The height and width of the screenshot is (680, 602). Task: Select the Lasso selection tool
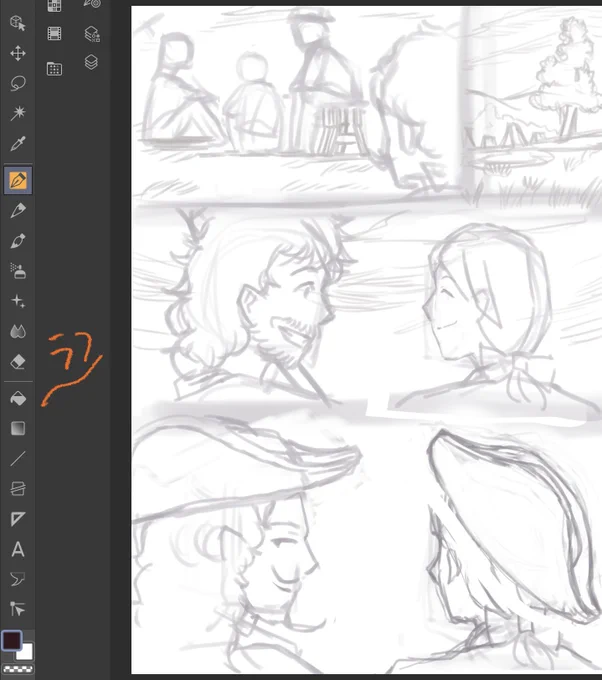18,83
